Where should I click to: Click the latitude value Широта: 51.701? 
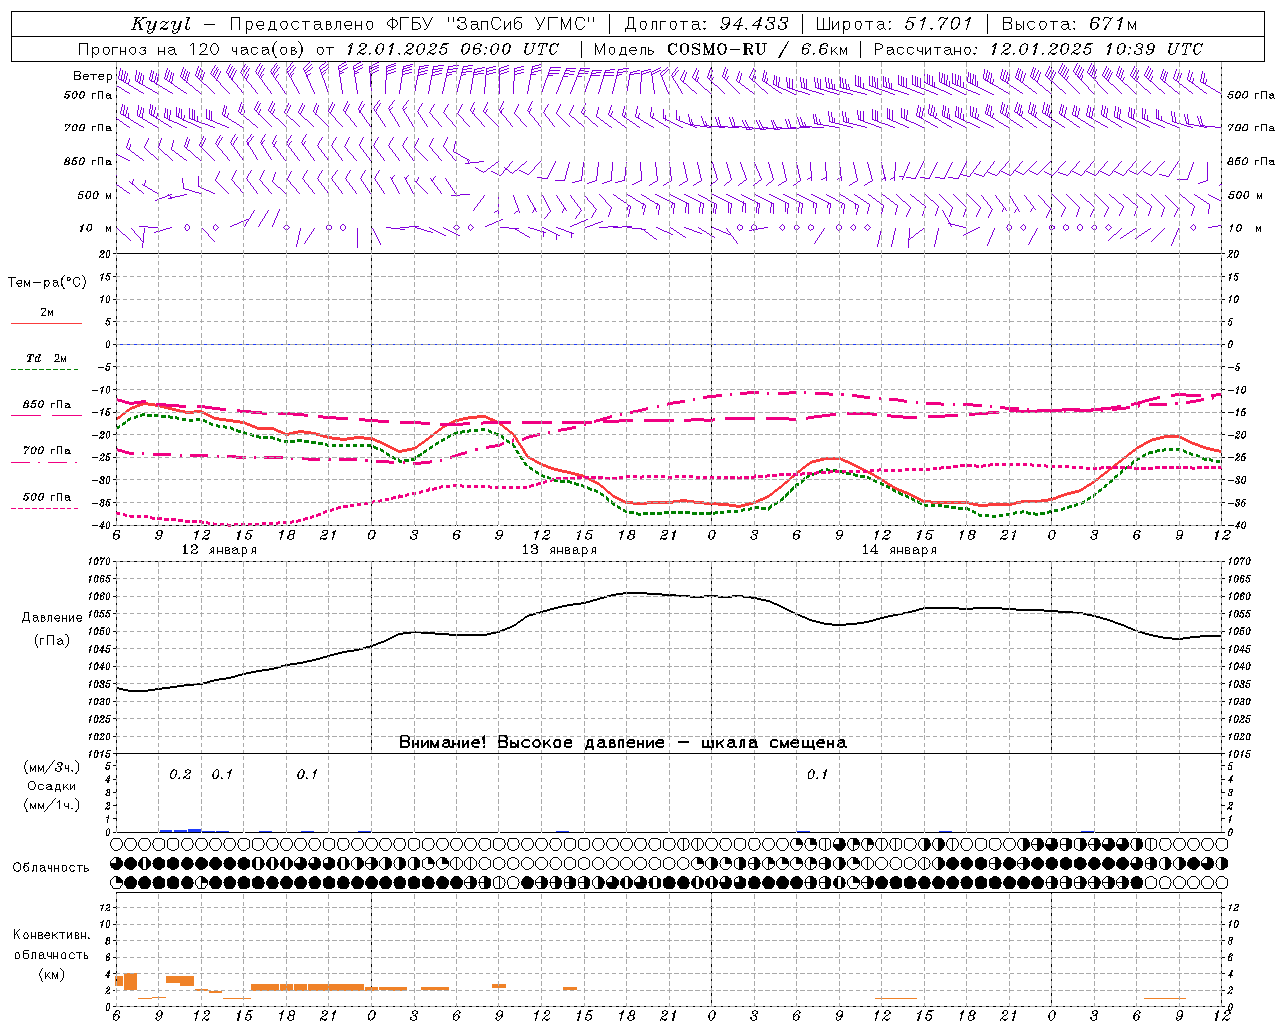coord(893,23)
